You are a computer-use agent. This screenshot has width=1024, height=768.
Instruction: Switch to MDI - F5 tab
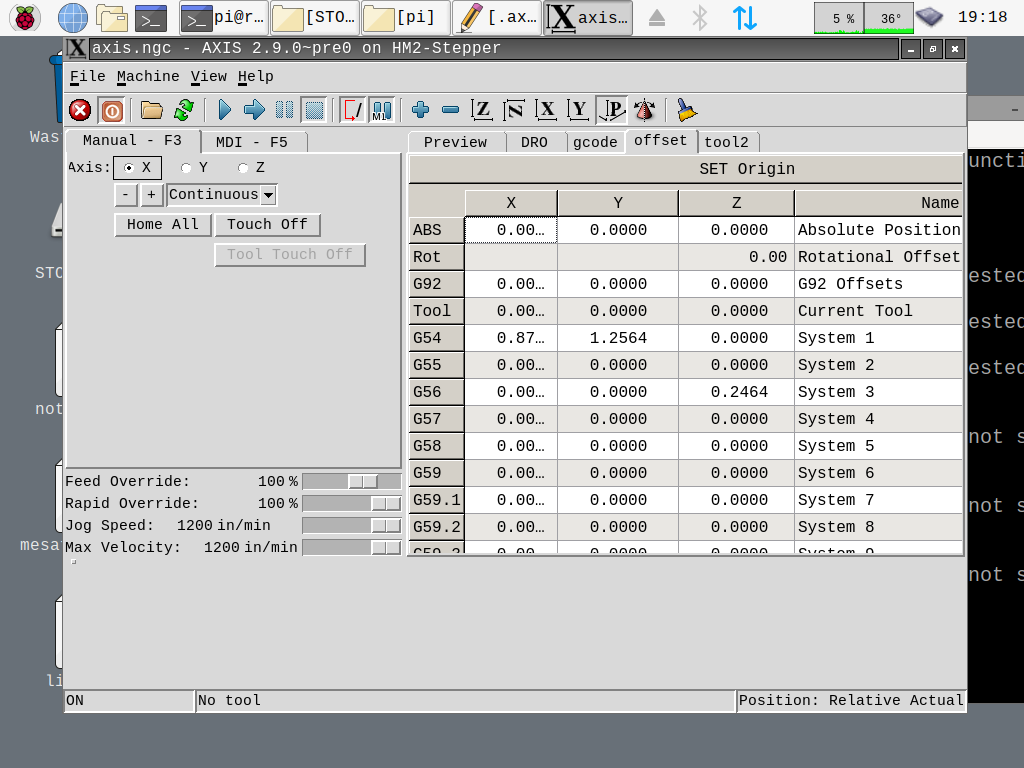click(x=252, y=142)
